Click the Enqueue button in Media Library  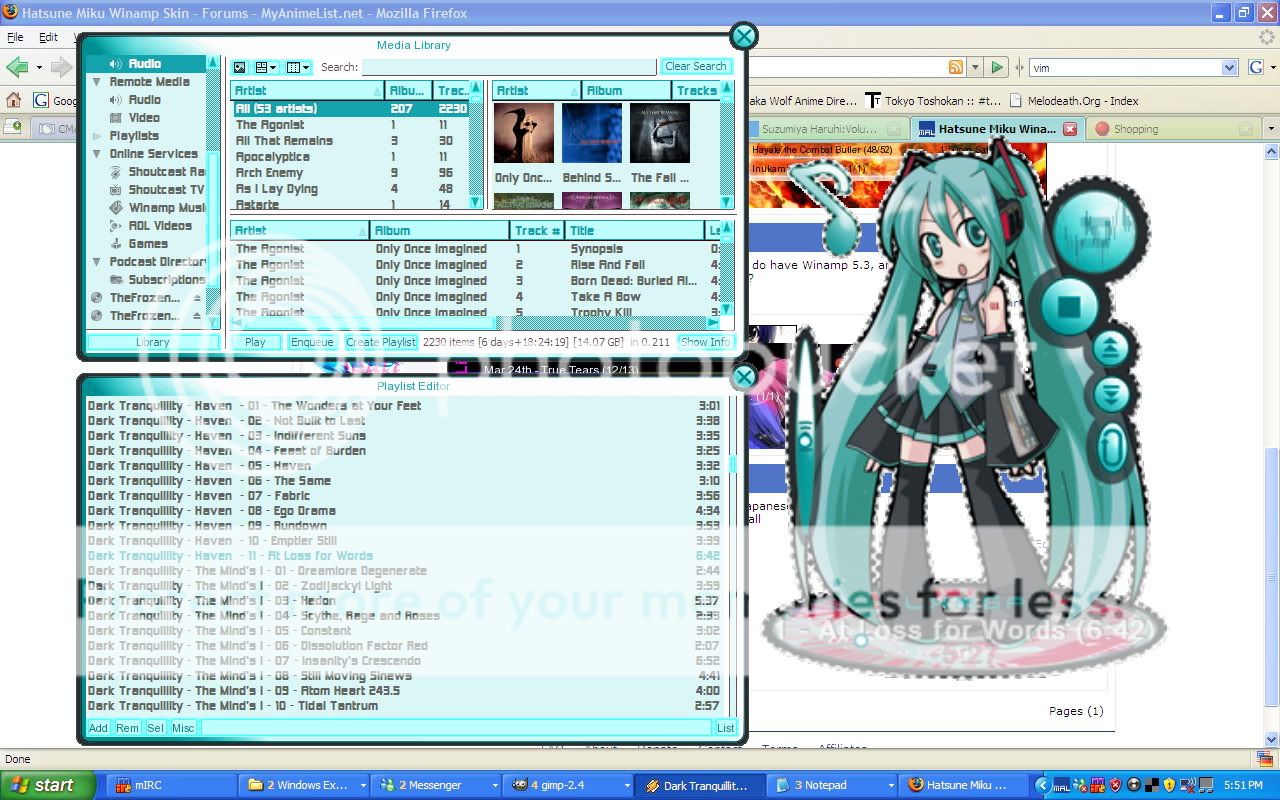pyautogui.click(x=312, y=342)
